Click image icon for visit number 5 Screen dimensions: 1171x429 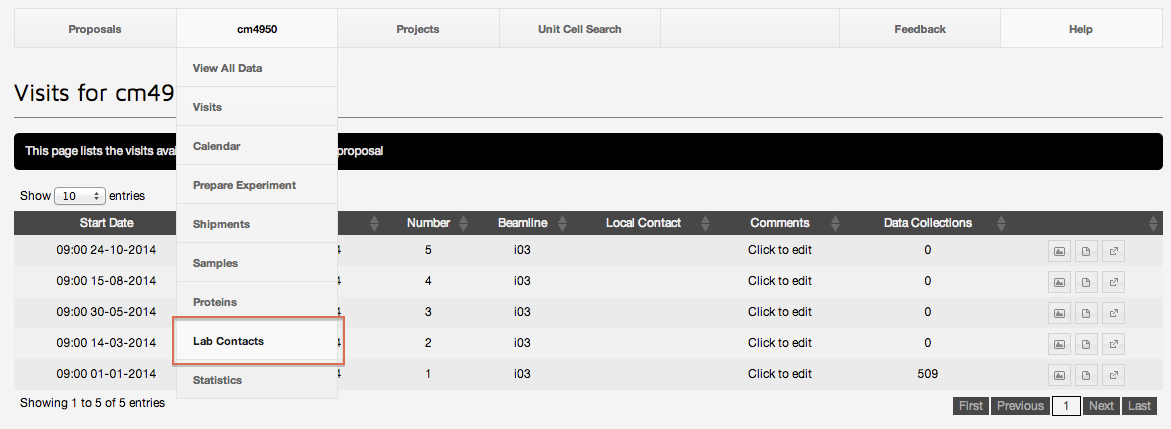(1060, 251)
